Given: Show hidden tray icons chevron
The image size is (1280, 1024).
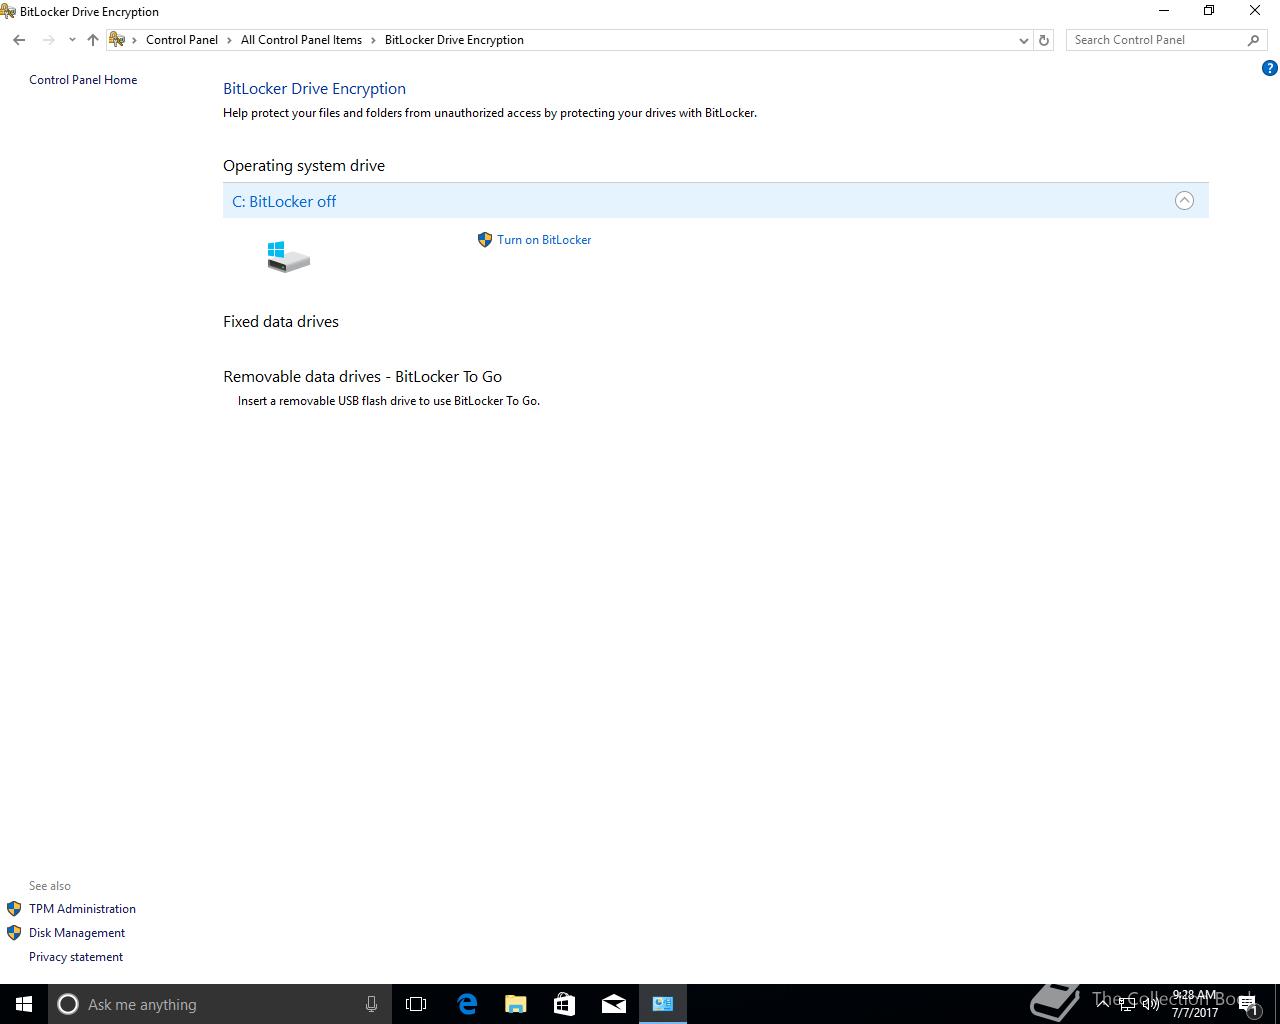Looking at the screenshot, I should [1104, 1005].
